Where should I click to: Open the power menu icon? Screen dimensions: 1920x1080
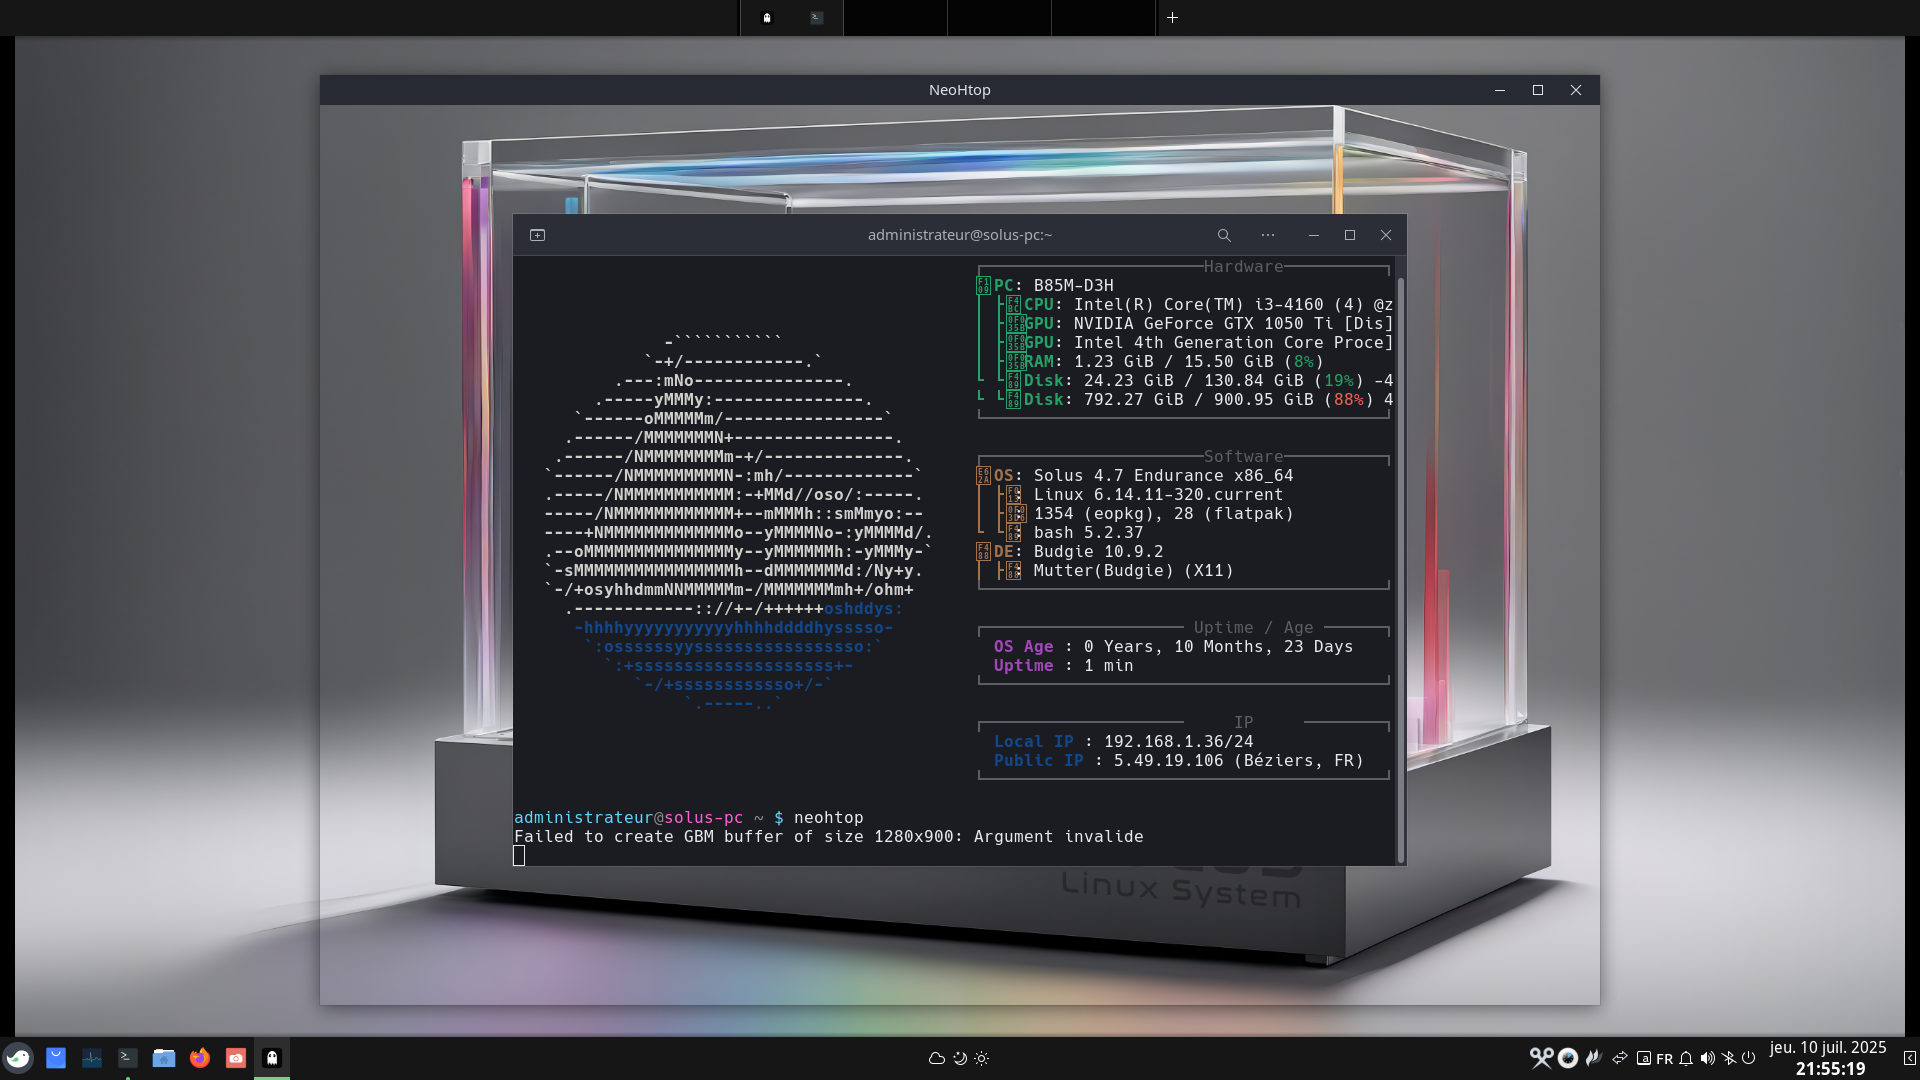click(x=1749, y=1058)
